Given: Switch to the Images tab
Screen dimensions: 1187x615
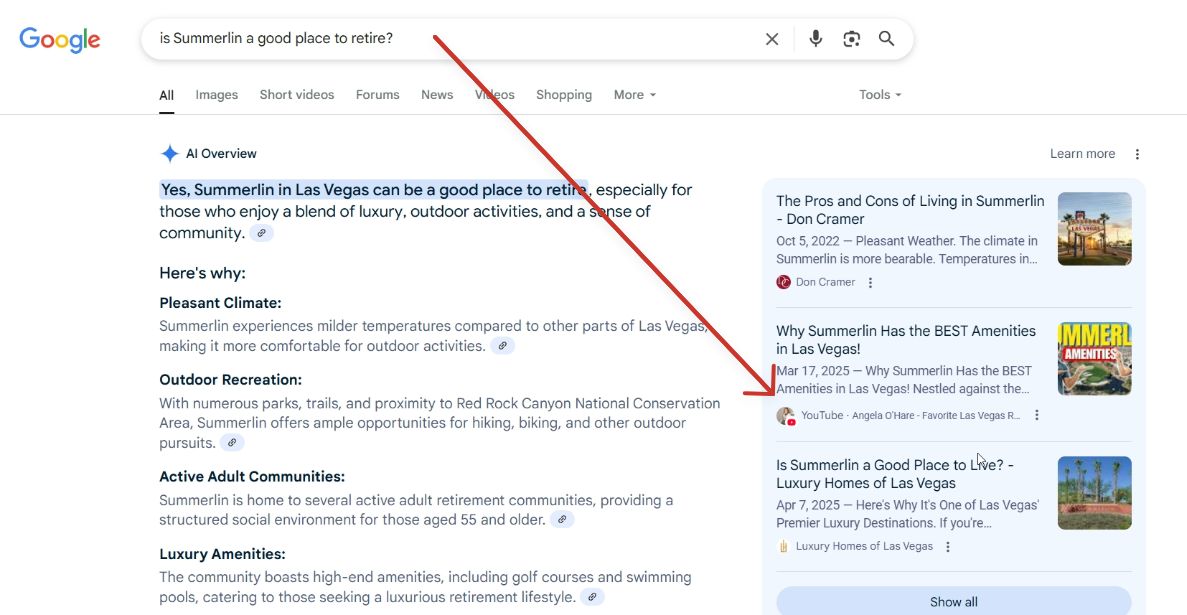Looking at the screenshot, I should click(217, 95).
